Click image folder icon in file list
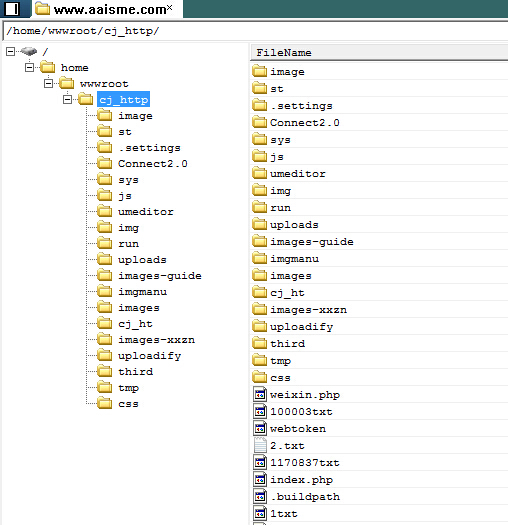 pos(260,71)
